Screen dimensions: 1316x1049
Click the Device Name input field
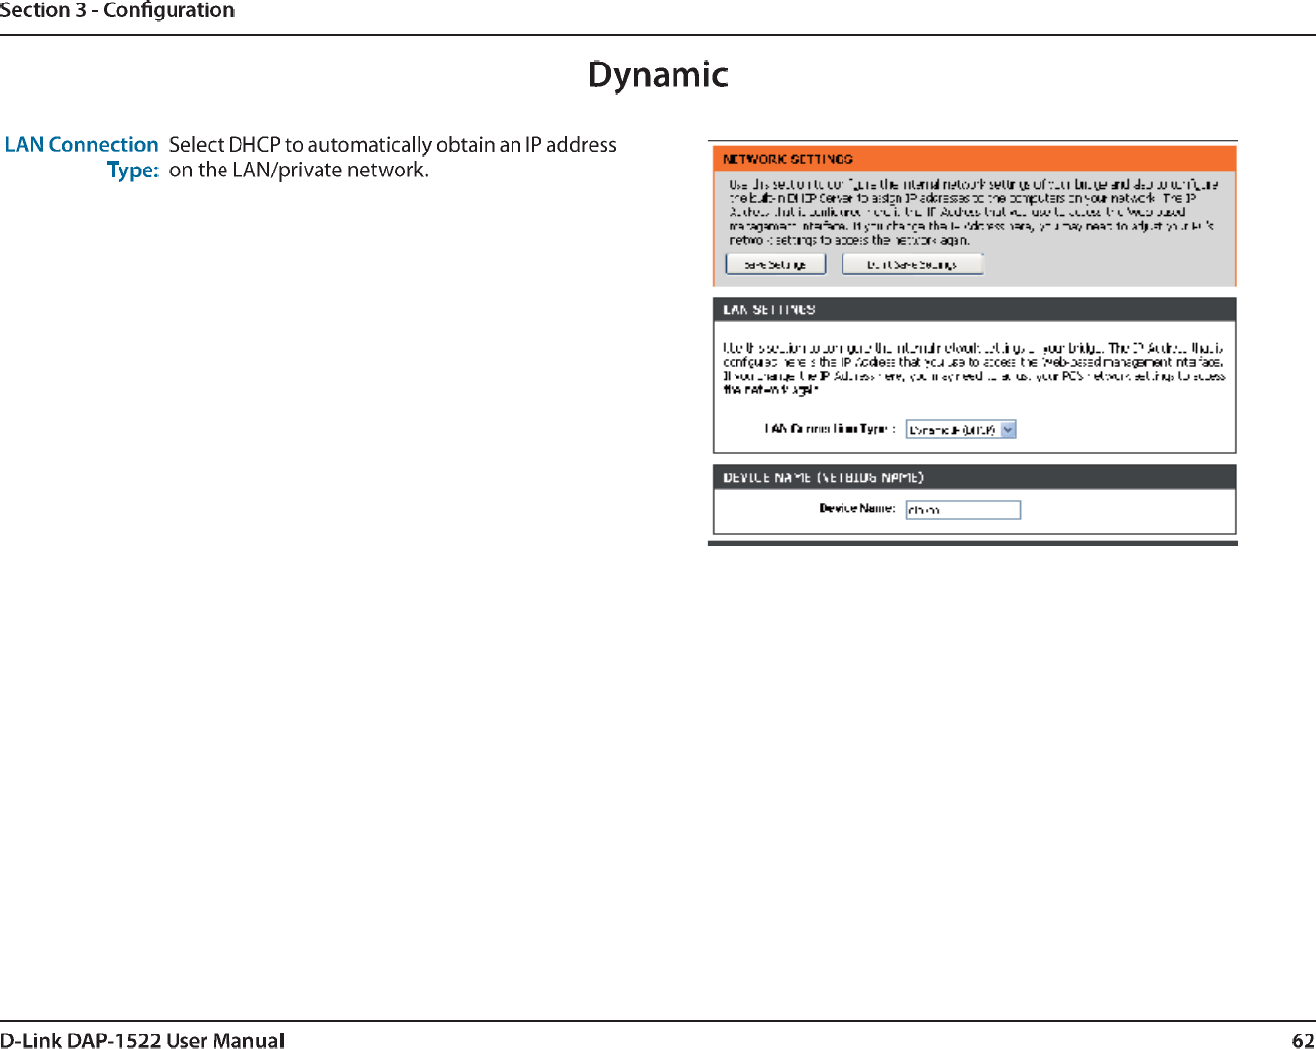(x=963, y=510)
